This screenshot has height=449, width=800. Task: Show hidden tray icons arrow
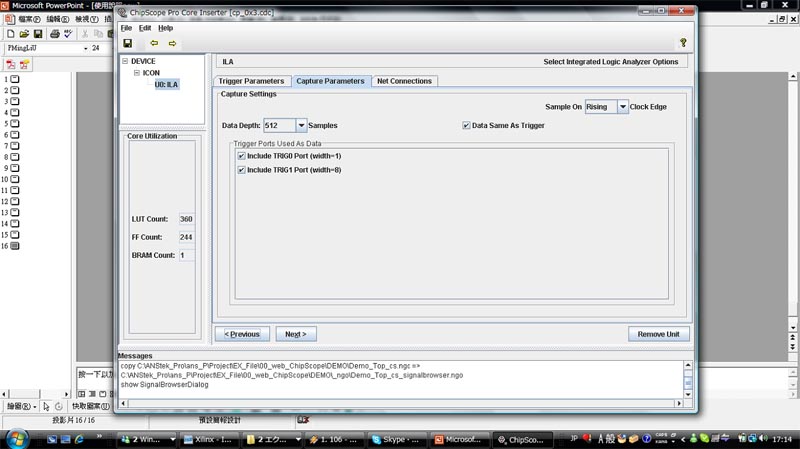(683, 439)
